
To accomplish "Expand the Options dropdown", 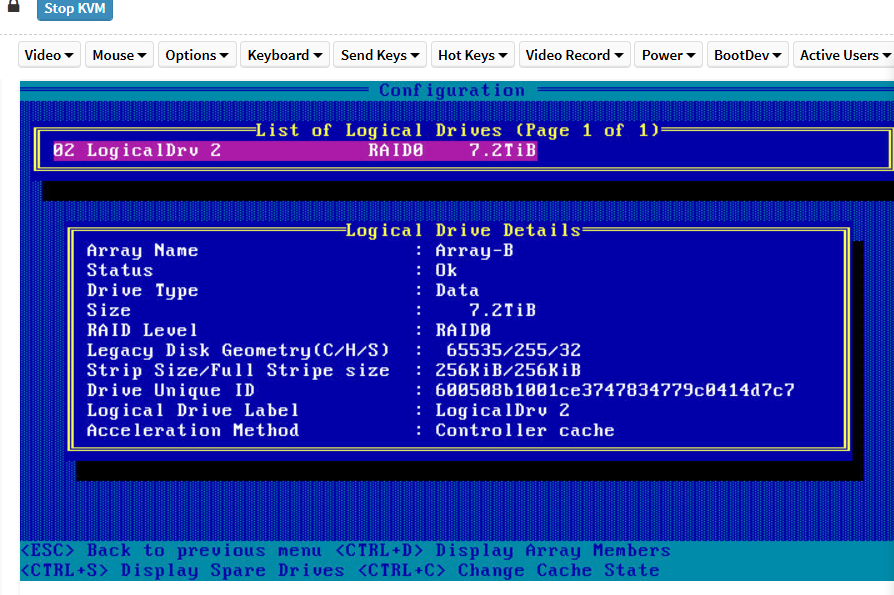I will (x=197, y=55).
